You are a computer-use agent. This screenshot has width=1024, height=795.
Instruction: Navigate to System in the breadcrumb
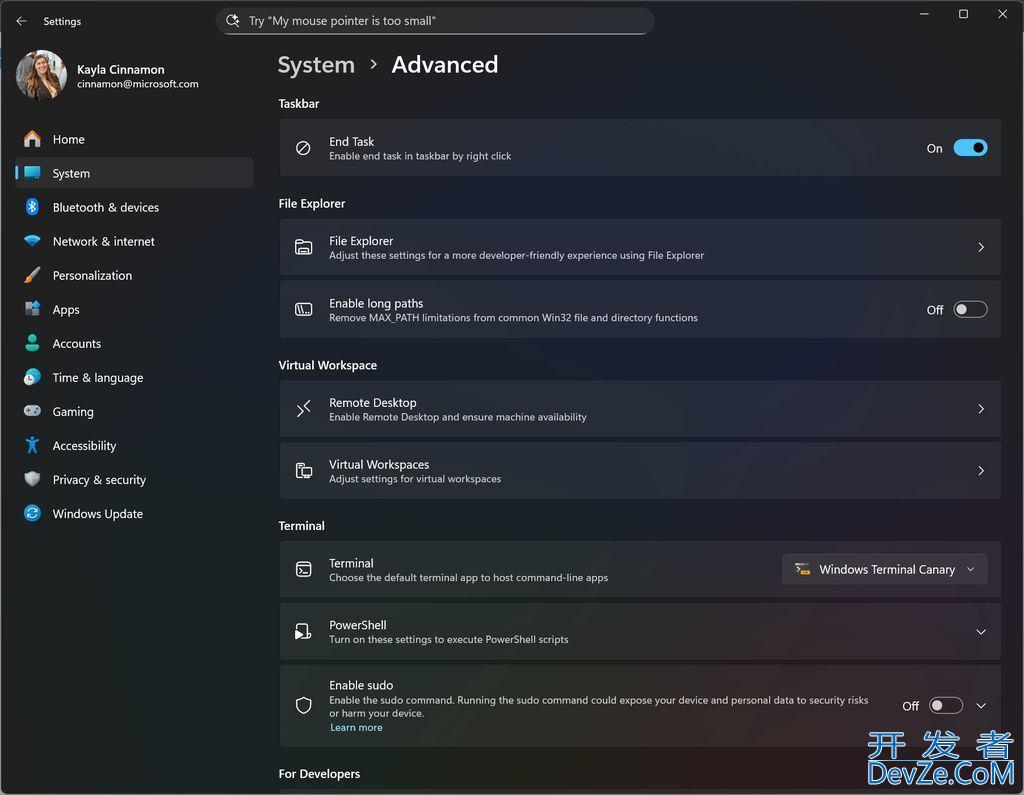tap(316, 65)
